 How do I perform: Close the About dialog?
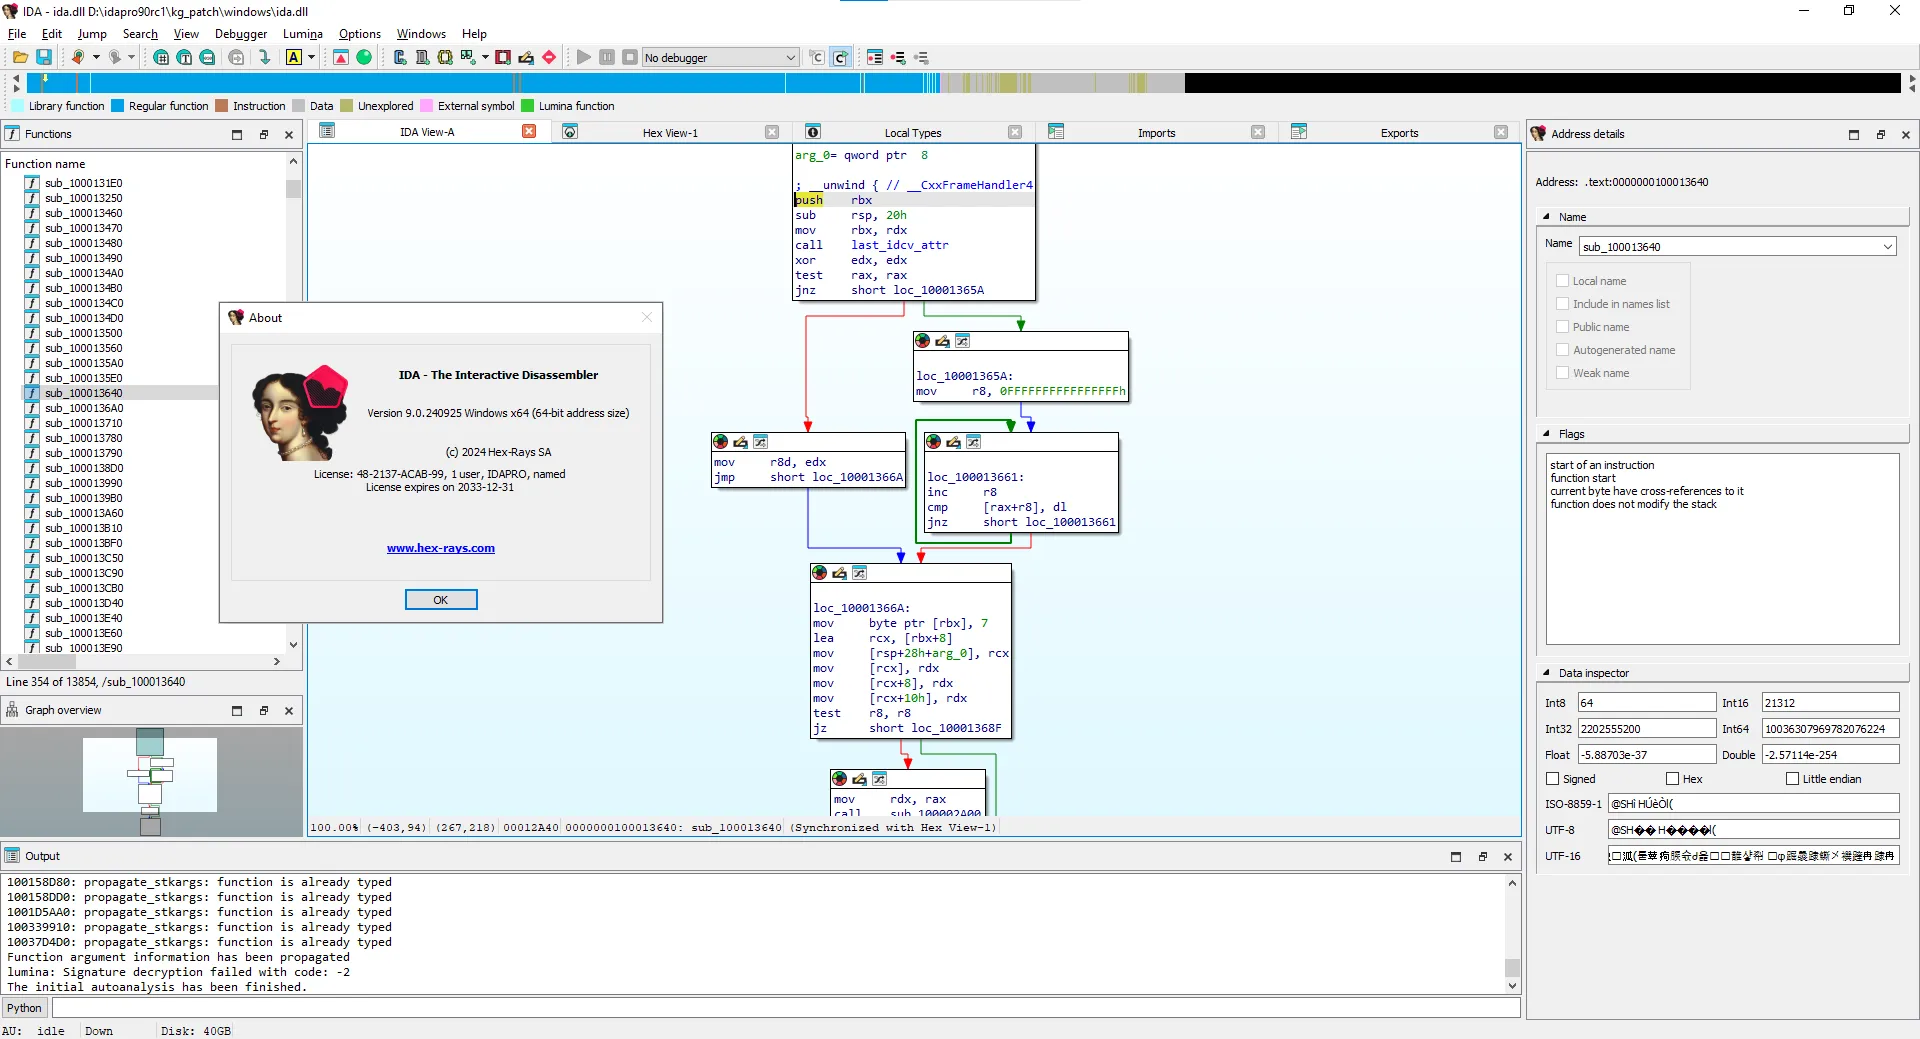pos(647,318)
